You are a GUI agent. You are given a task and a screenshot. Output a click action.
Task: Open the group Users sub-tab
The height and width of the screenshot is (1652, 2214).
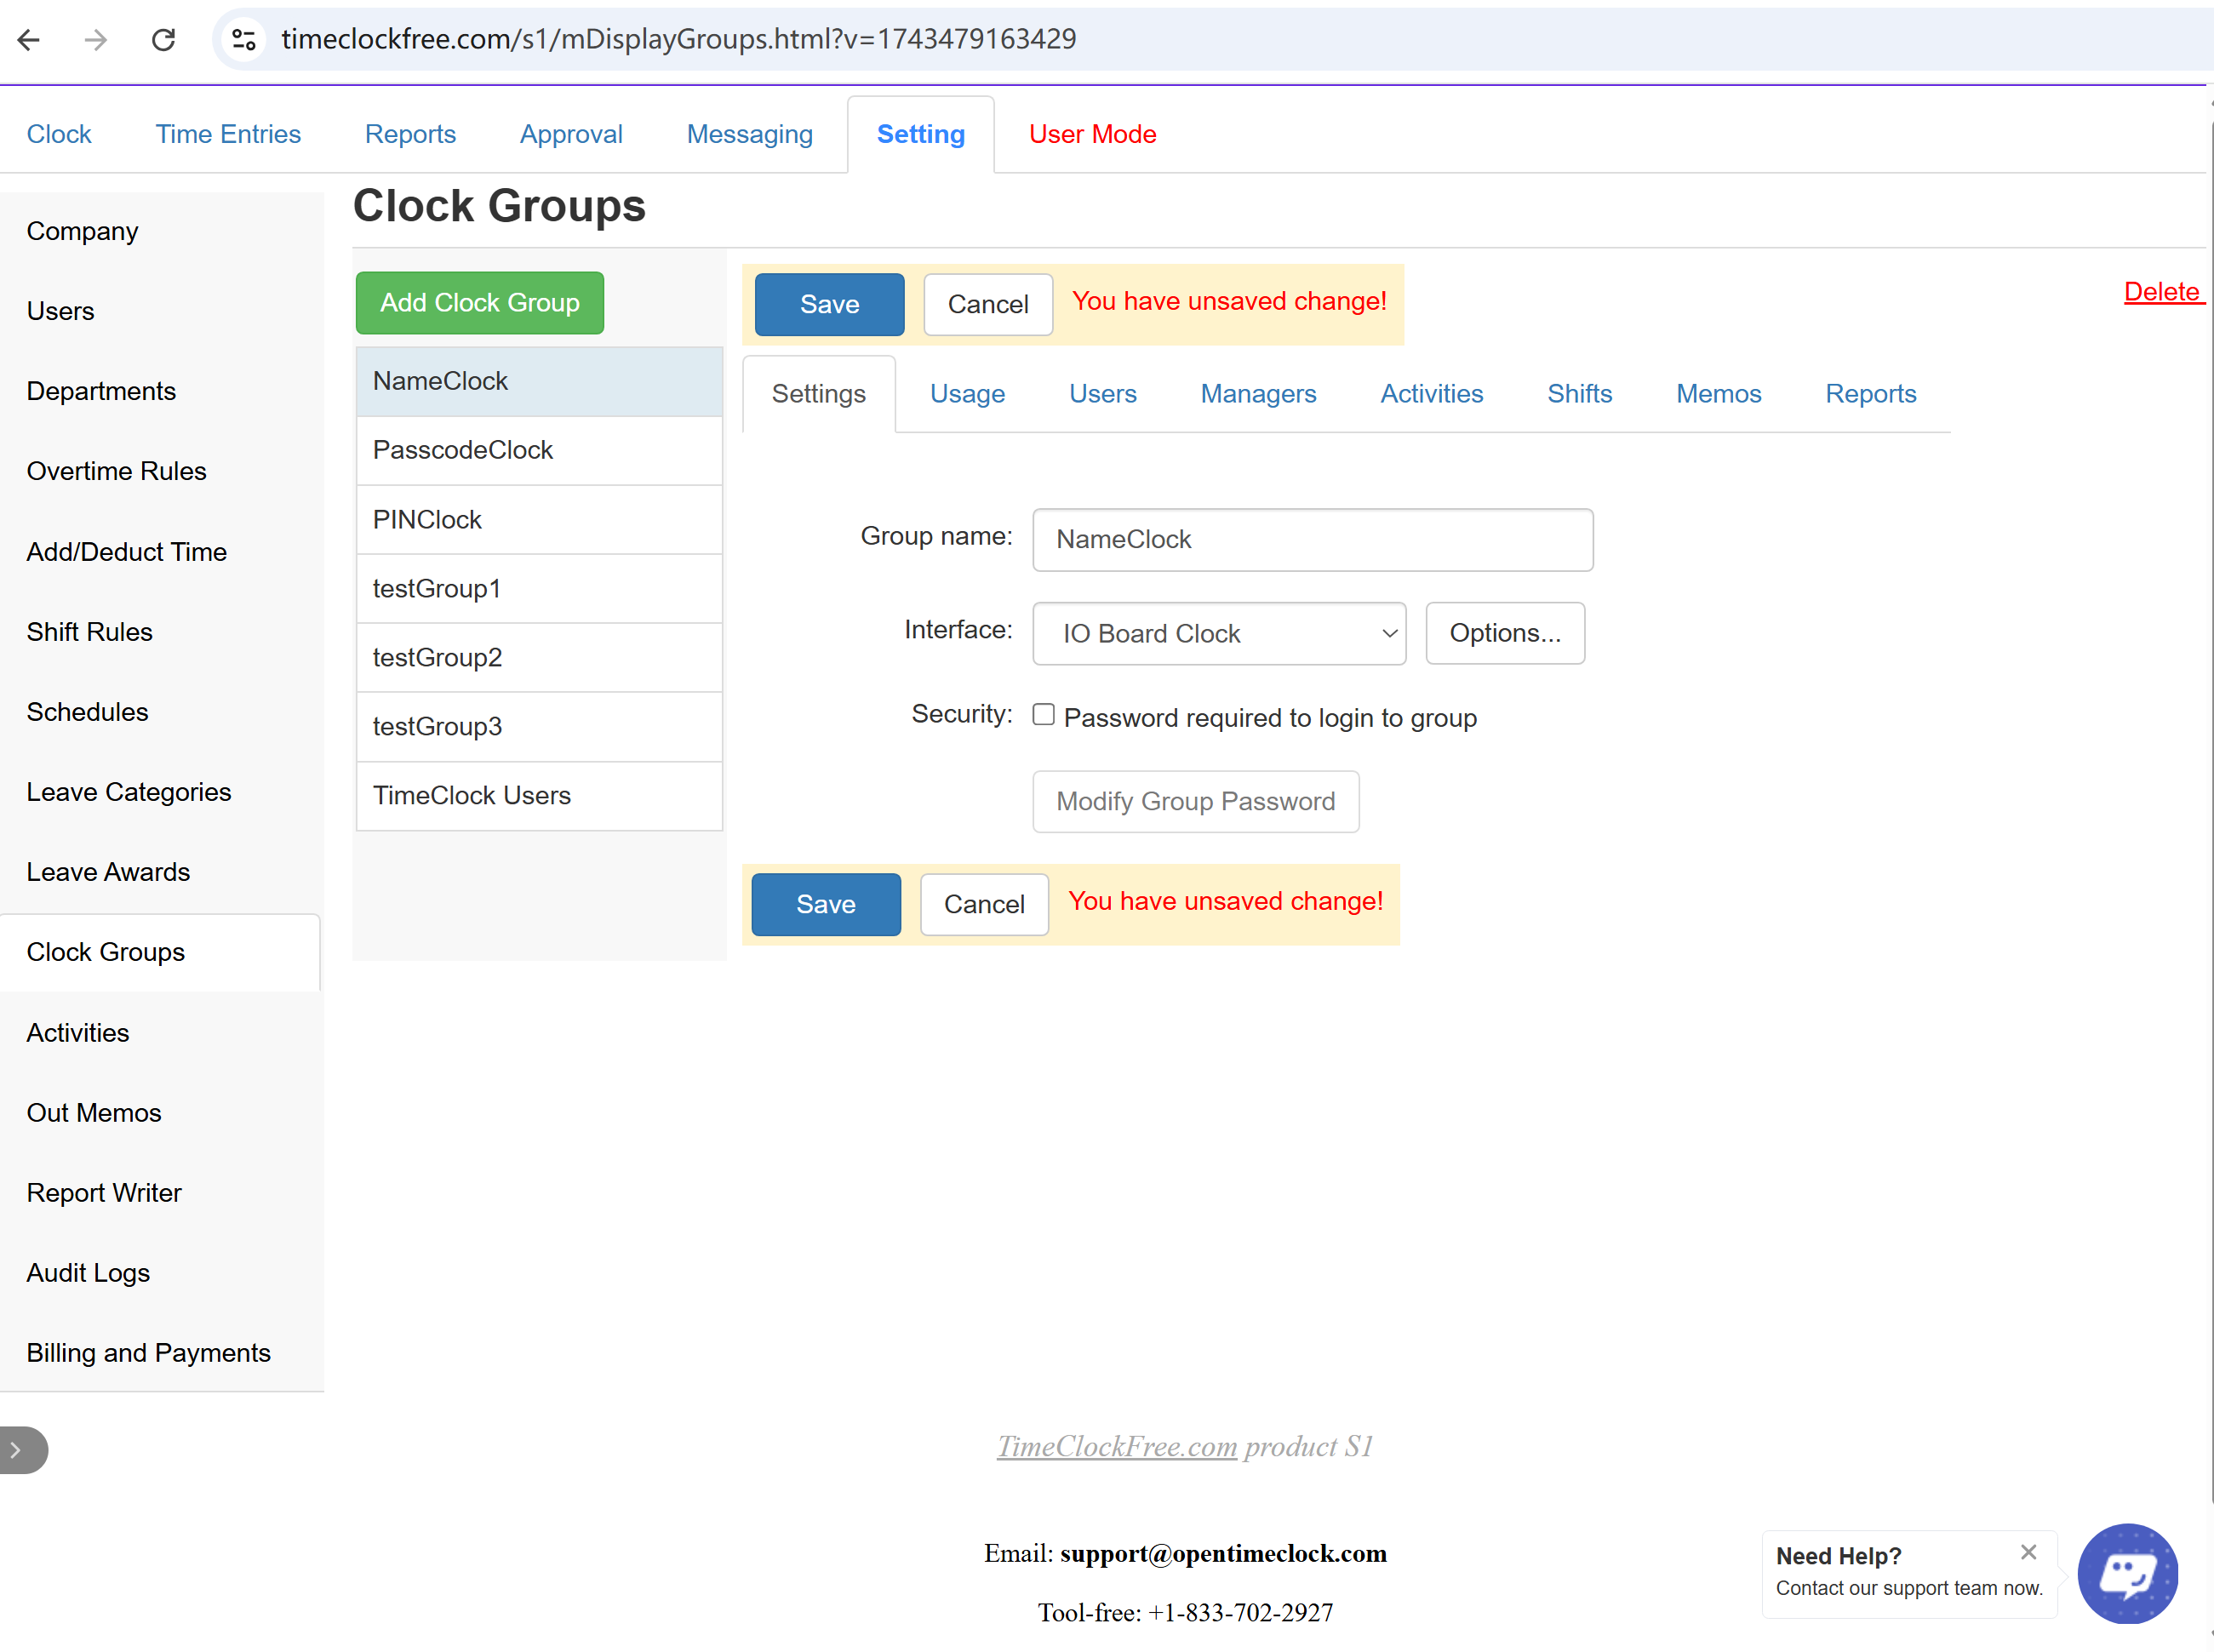[x=1103, y=394]
